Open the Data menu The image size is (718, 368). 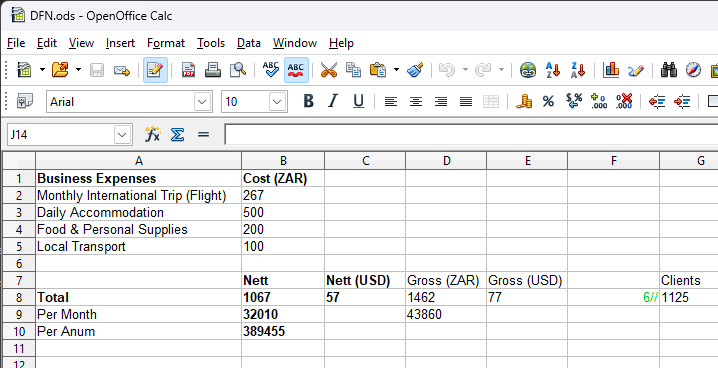tap(249, 43)
